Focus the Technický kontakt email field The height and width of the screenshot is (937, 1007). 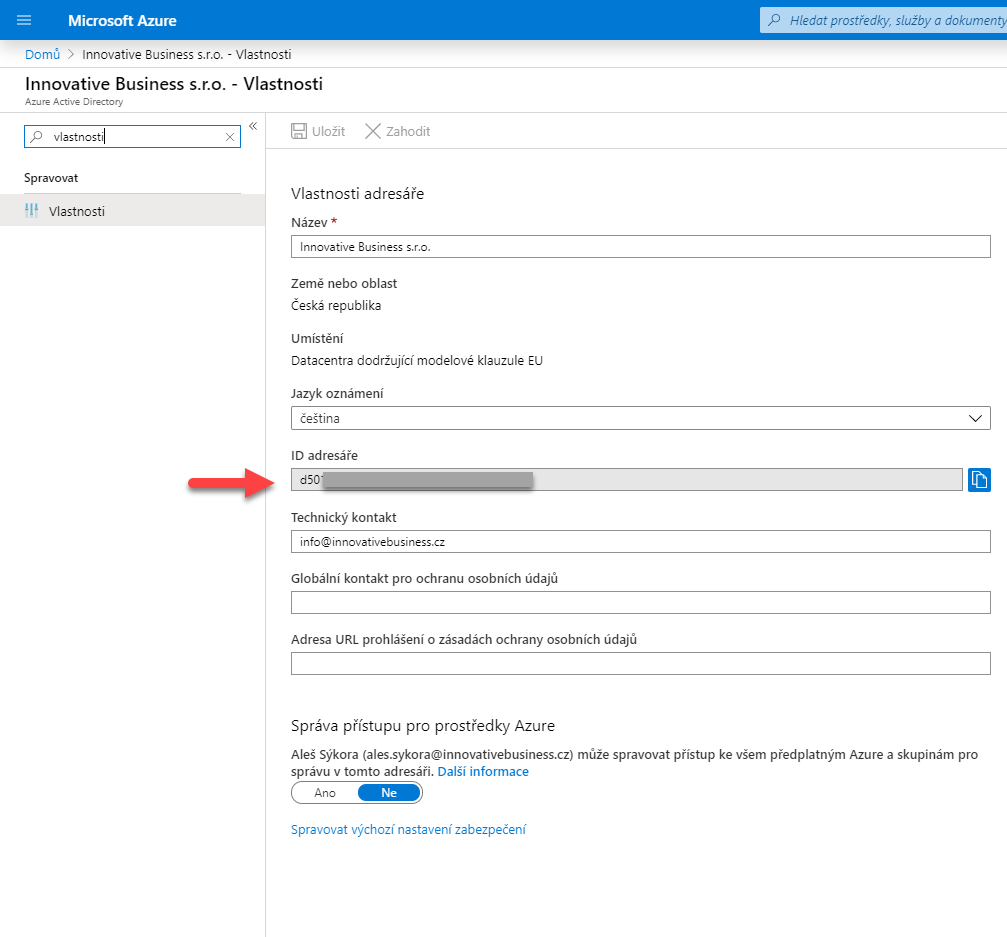(640, 541)
